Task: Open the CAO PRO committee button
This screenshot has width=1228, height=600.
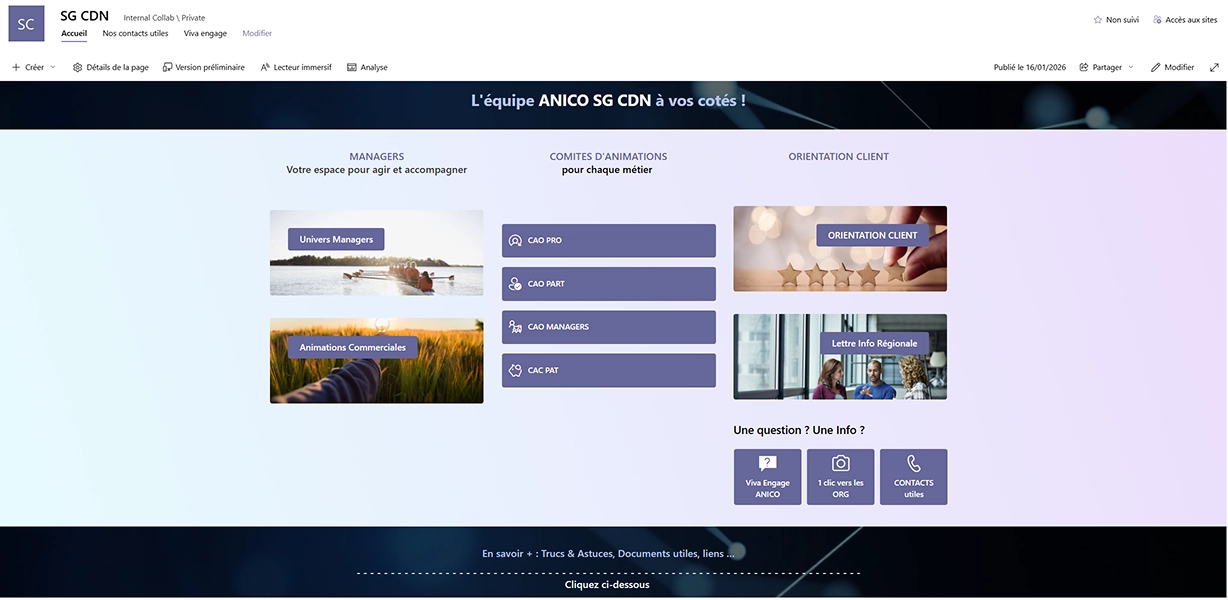Action: point(608,241)
